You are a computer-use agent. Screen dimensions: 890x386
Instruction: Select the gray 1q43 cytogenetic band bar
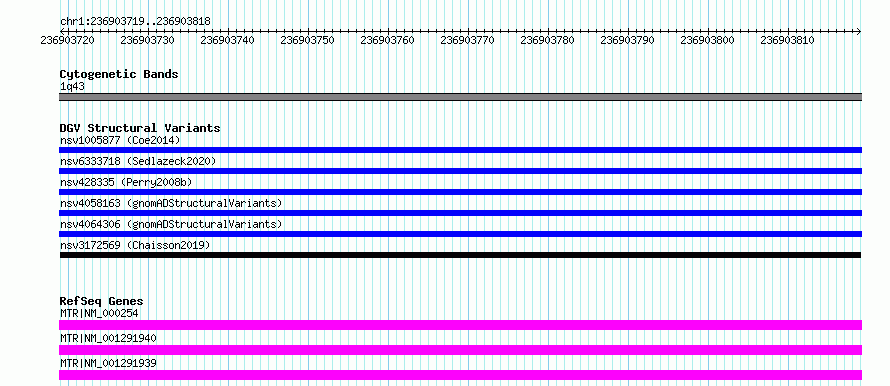[460, 97]
